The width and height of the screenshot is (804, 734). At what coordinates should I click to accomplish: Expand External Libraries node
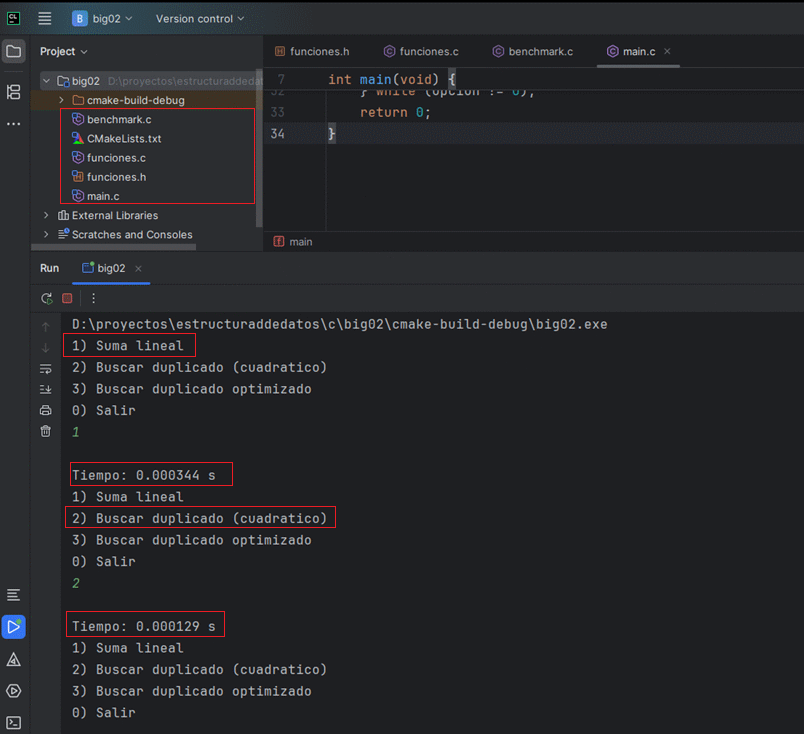[46, 215]
